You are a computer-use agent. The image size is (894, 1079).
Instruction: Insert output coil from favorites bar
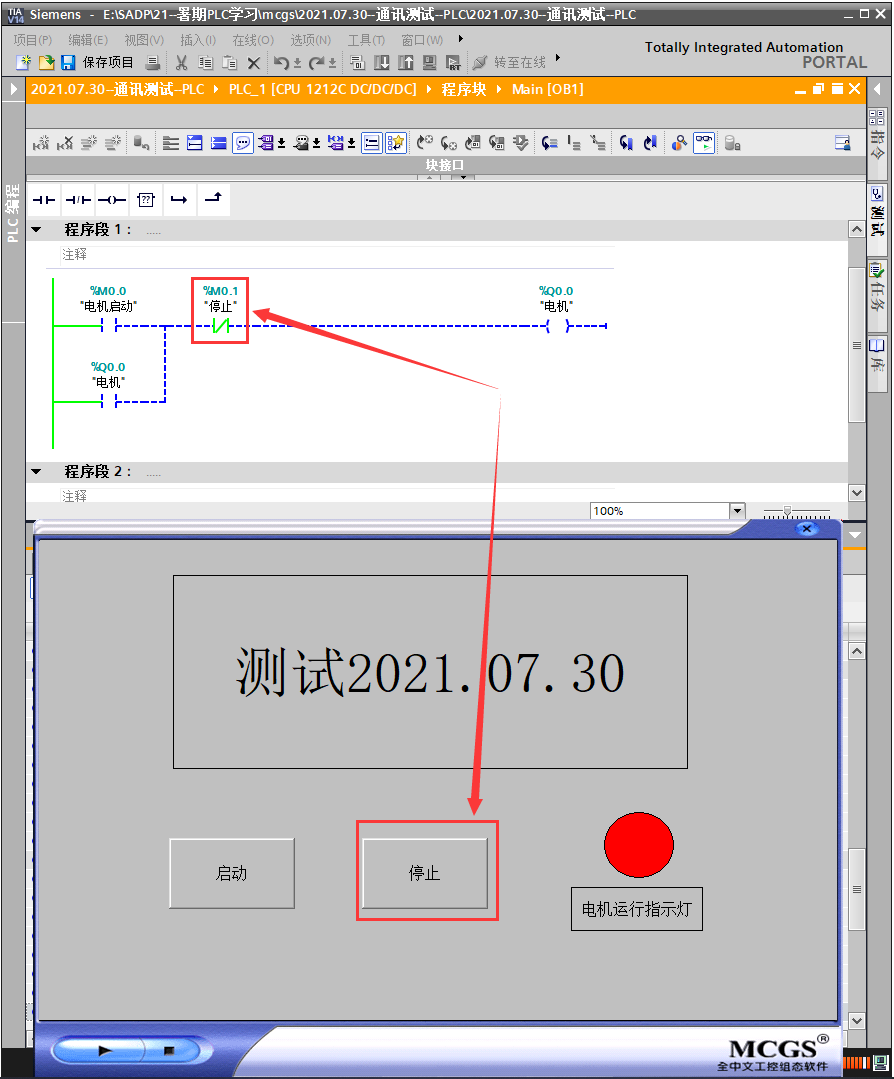111,200
